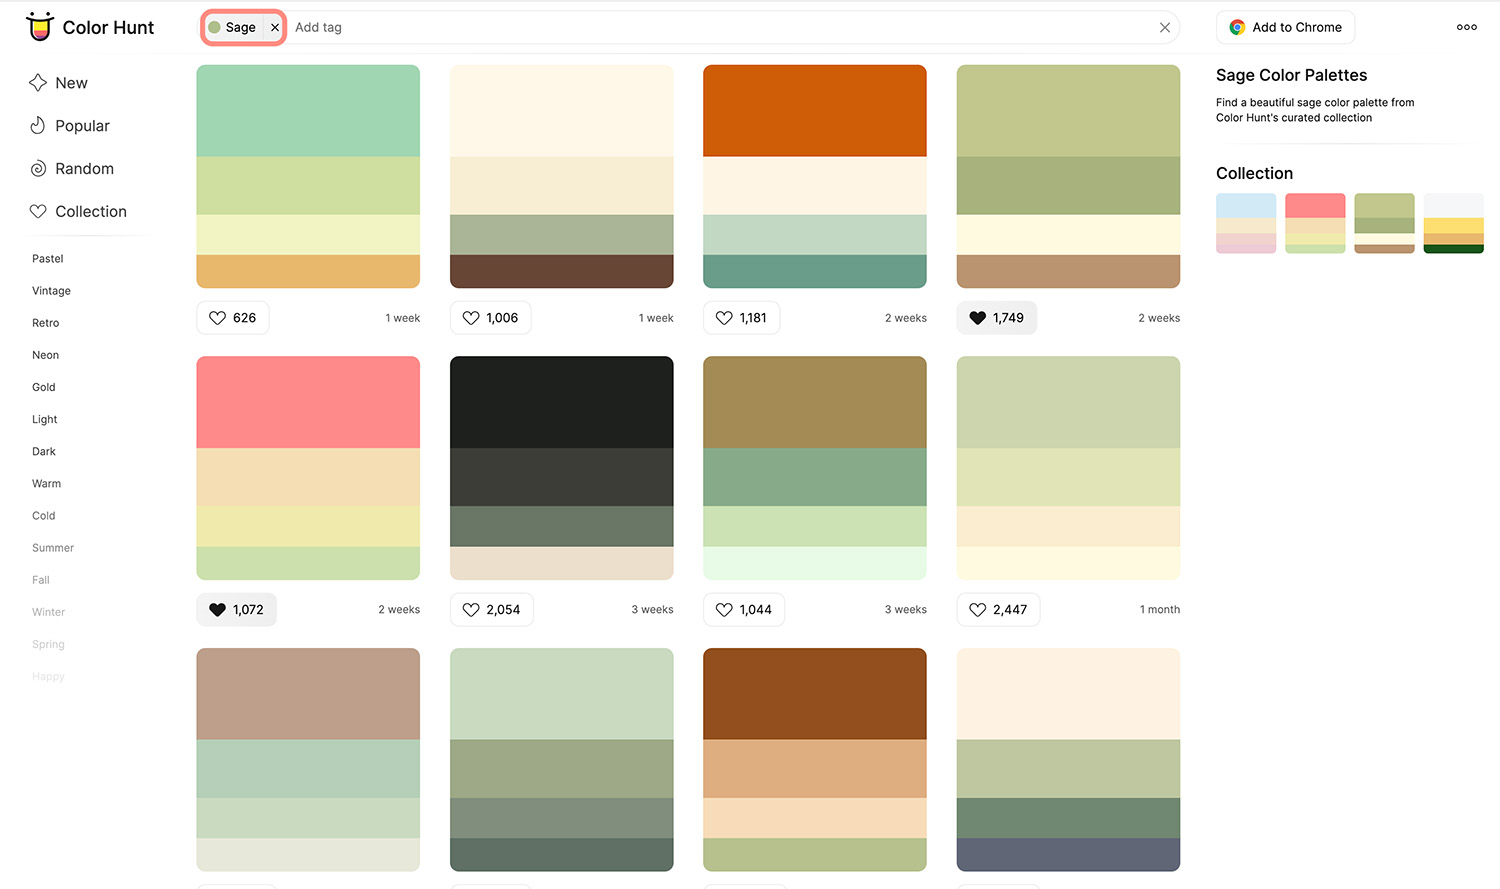Click the Collection heading in right panel
The image size is (1500, 889).
[x=1254, y=174]
